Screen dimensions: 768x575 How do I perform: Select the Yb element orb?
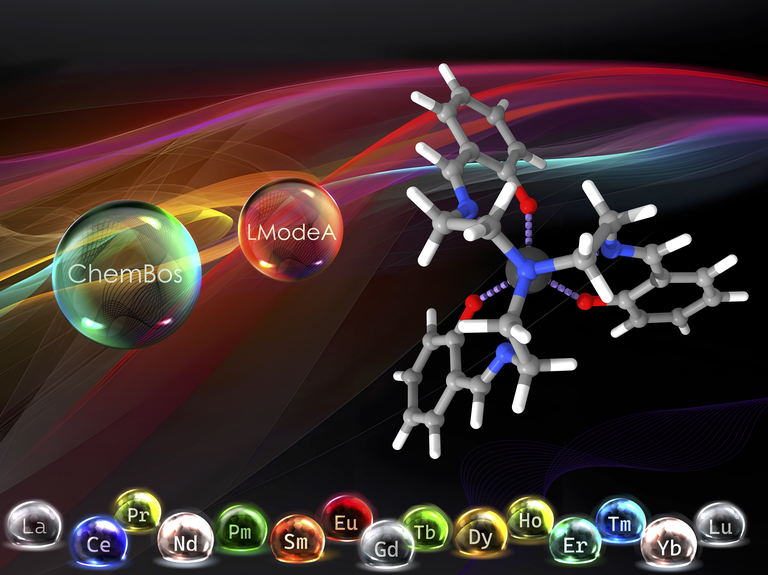[668, 543]
